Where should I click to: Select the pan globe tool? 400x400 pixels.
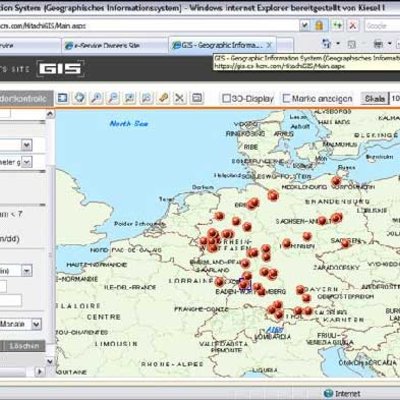[x=79, y=98]
